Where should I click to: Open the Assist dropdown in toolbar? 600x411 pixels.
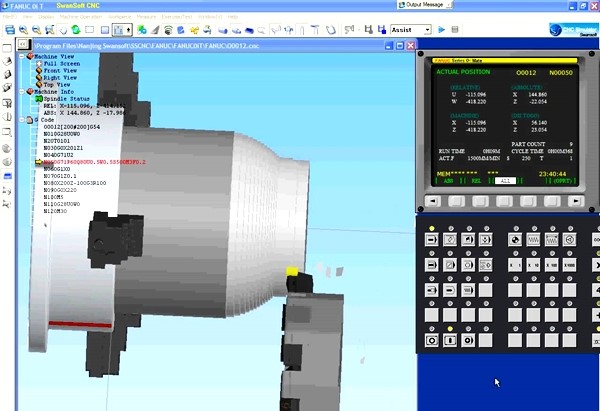pyautogui.click(x=410, y=30)
